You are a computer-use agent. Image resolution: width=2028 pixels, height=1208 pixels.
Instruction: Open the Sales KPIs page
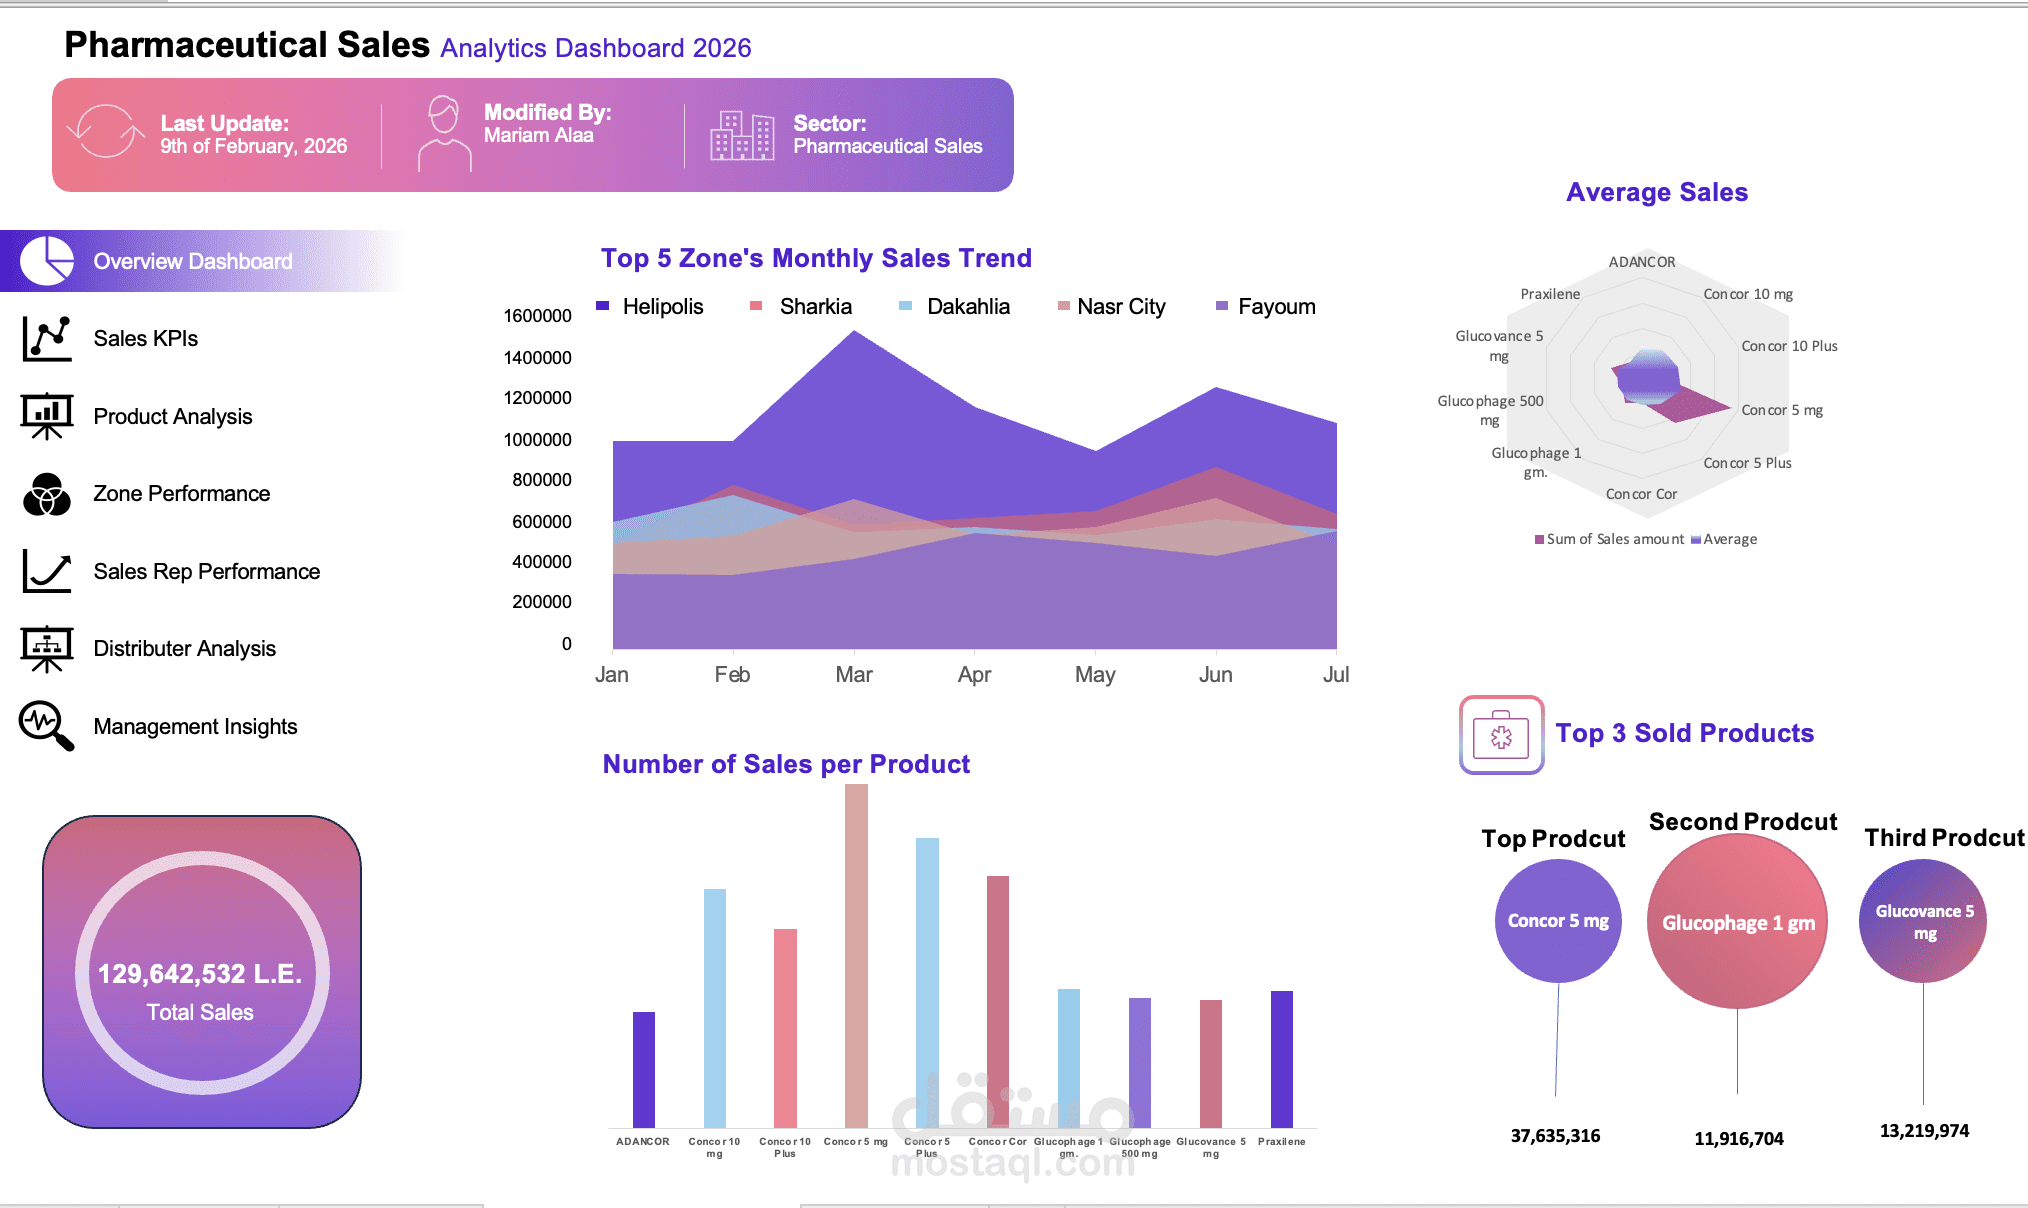tap(146, 339)
